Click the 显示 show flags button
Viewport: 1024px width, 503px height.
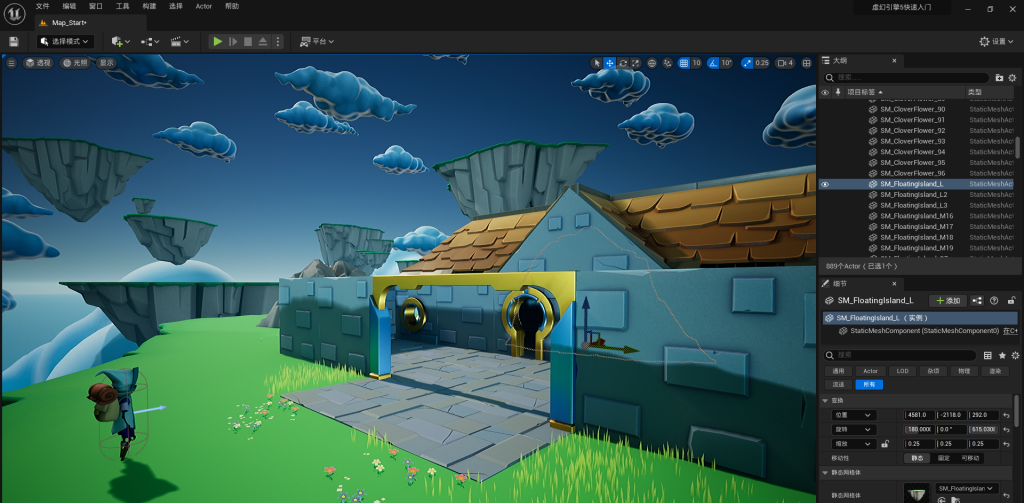(106, 63)
